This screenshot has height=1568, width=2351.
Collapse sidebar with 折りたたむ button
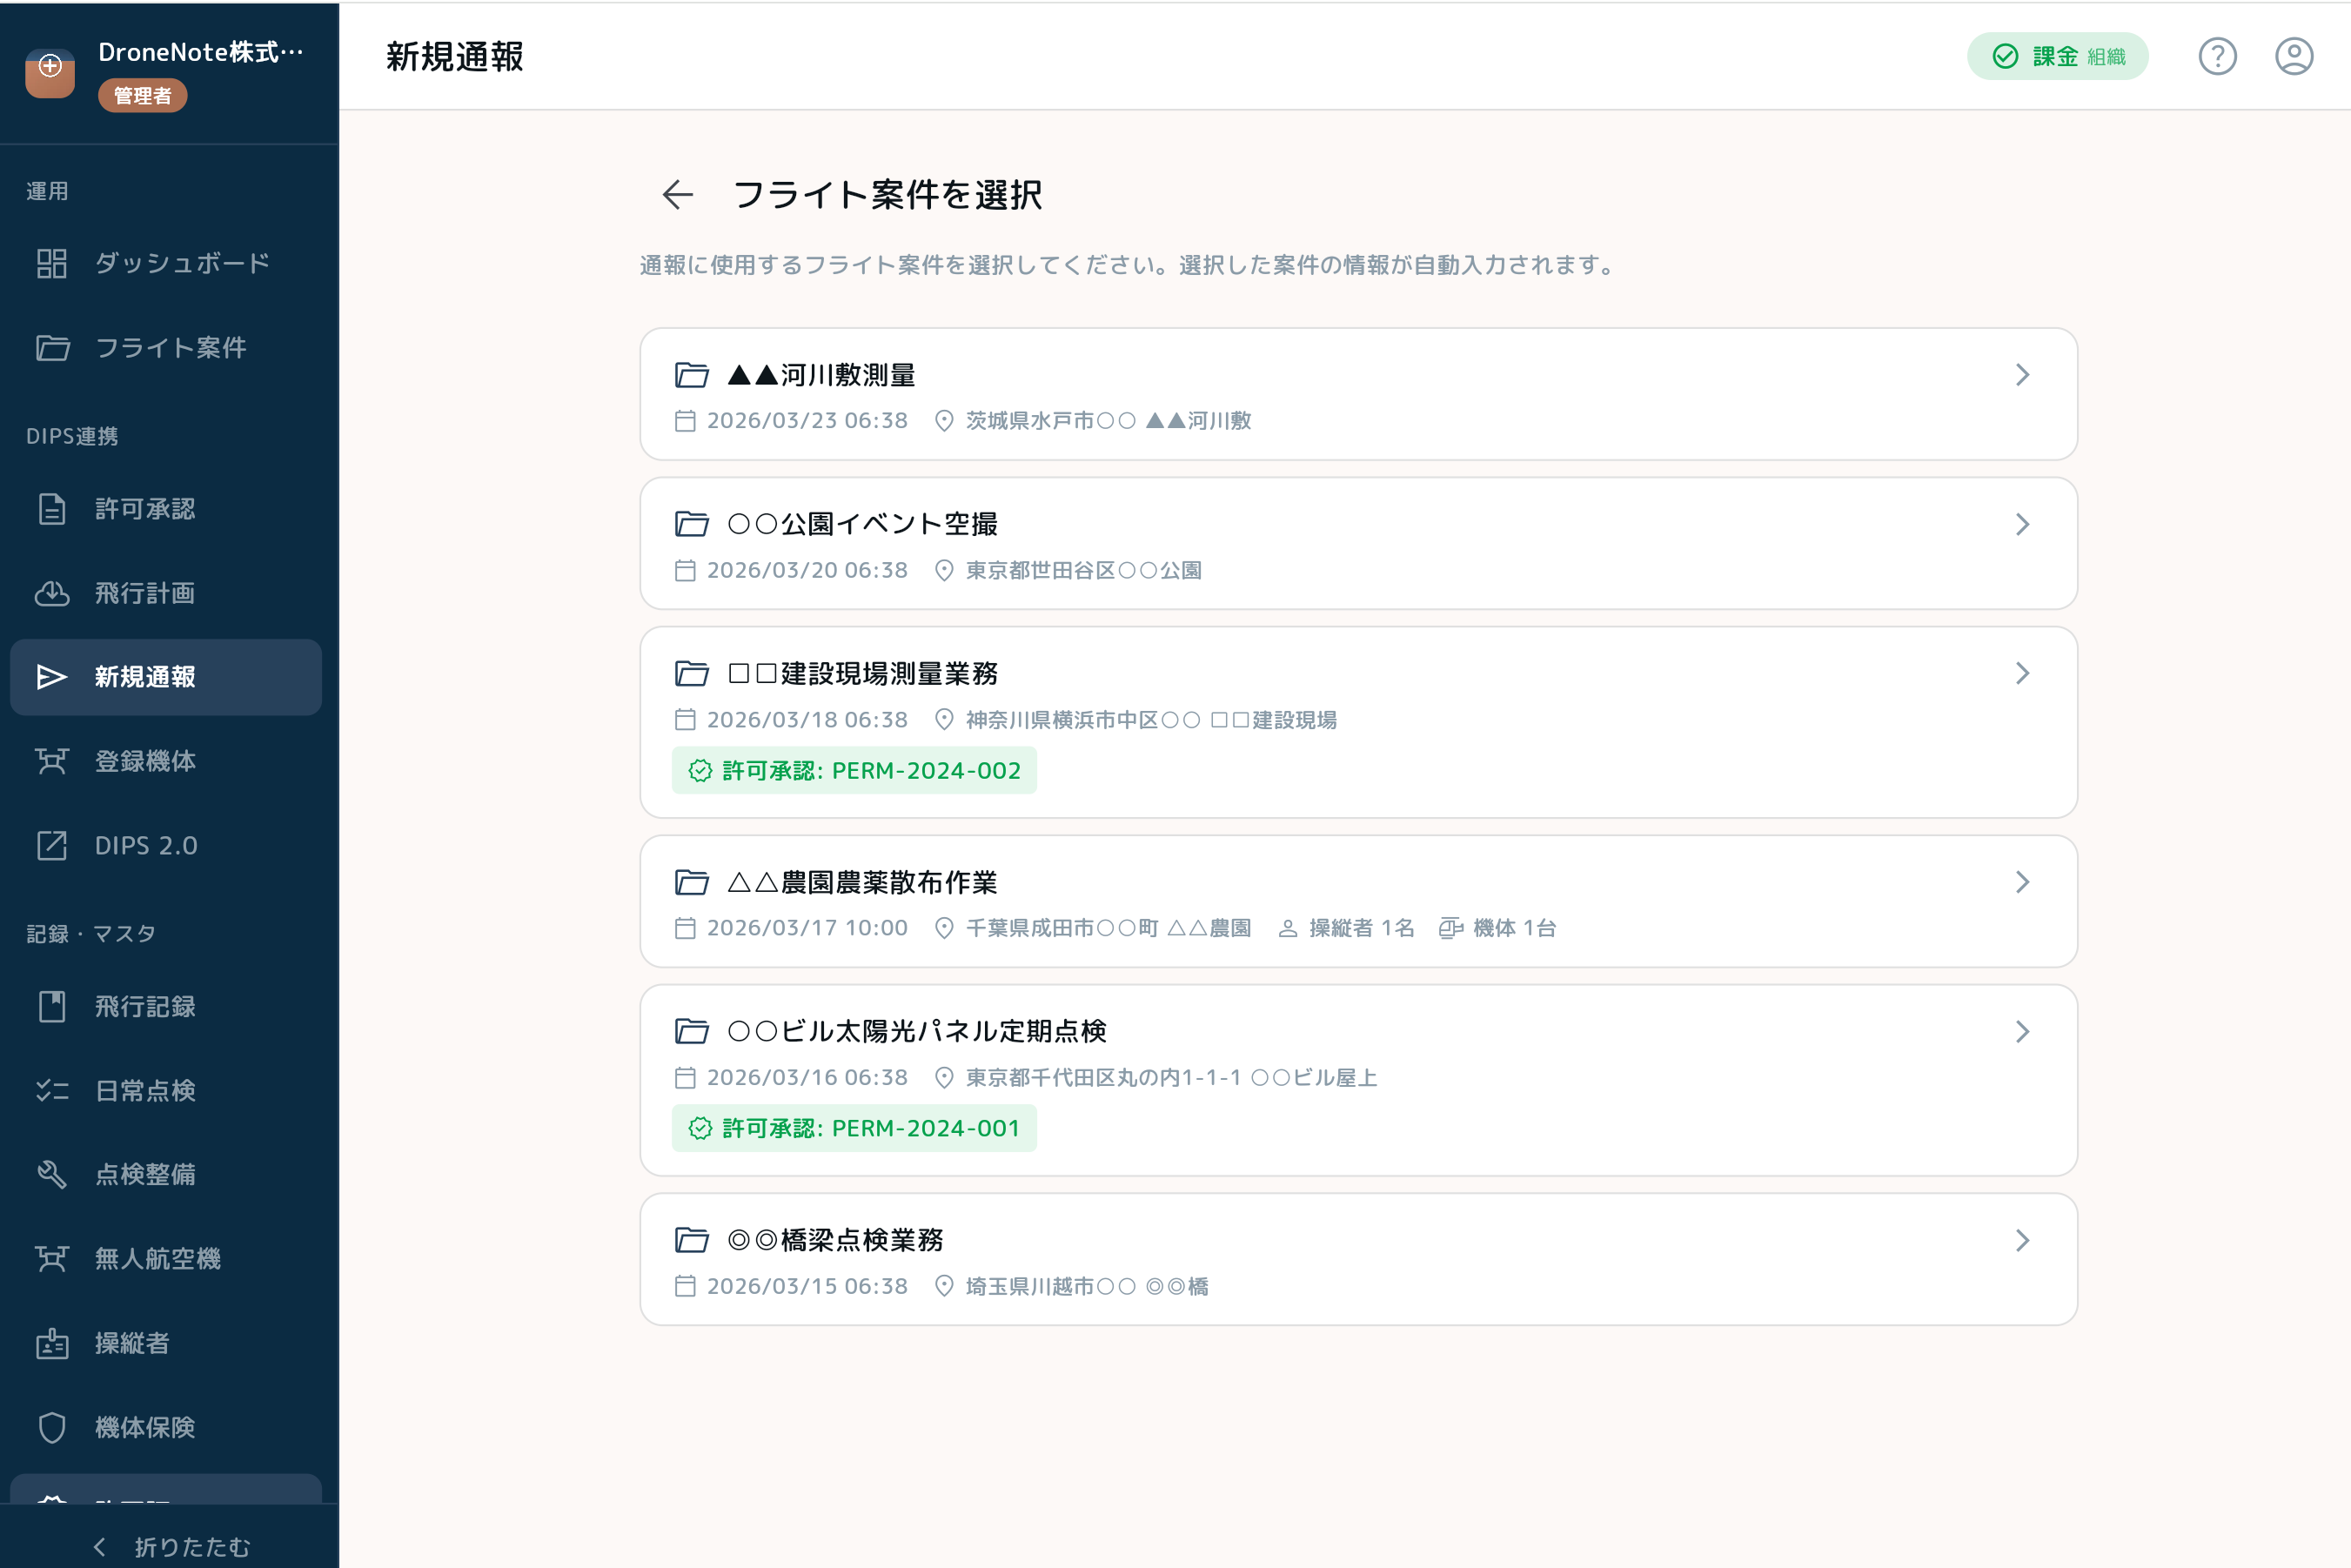(x=170, y=1546)
